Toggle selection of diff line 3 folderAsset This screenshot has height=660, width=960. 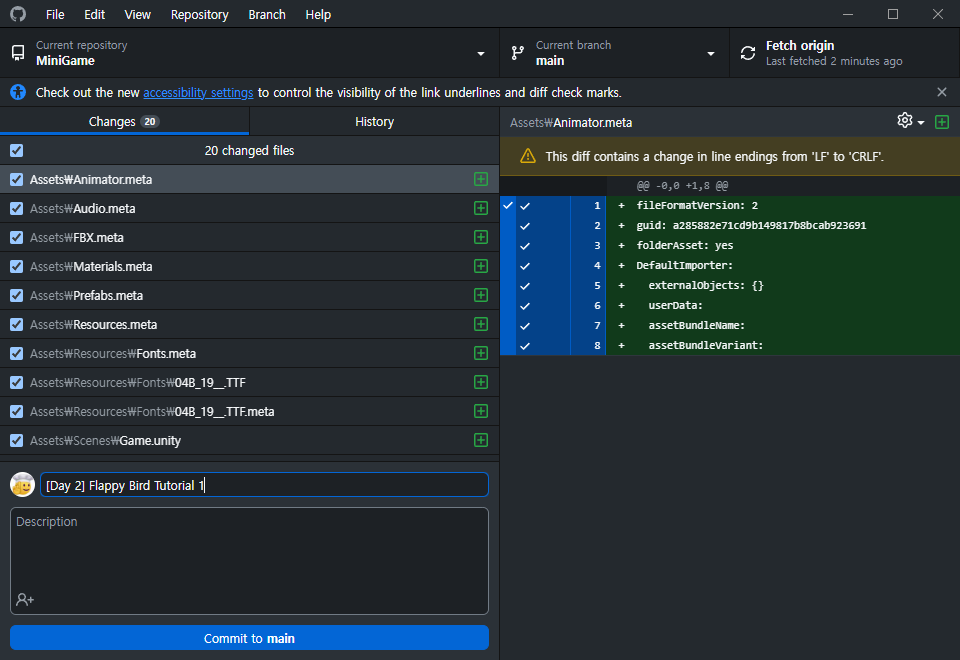[x=525, y=246]
